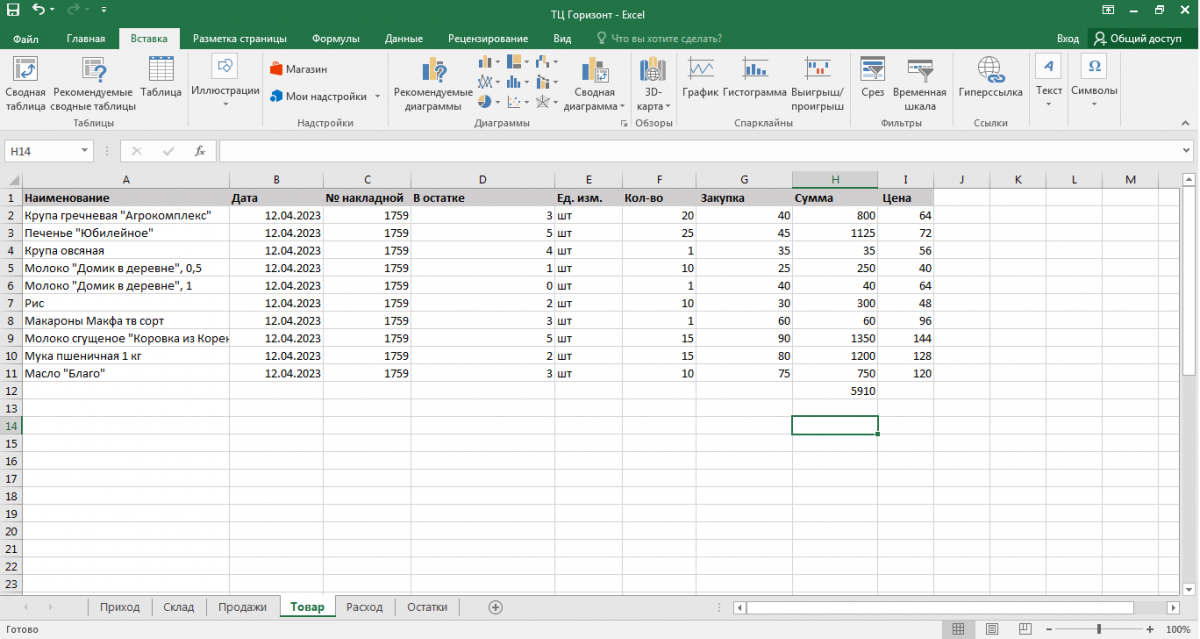Insert a Table (Таблица)
This screenshot has height=639, width=1200.
pyautogui.click(x=161, y=78)
